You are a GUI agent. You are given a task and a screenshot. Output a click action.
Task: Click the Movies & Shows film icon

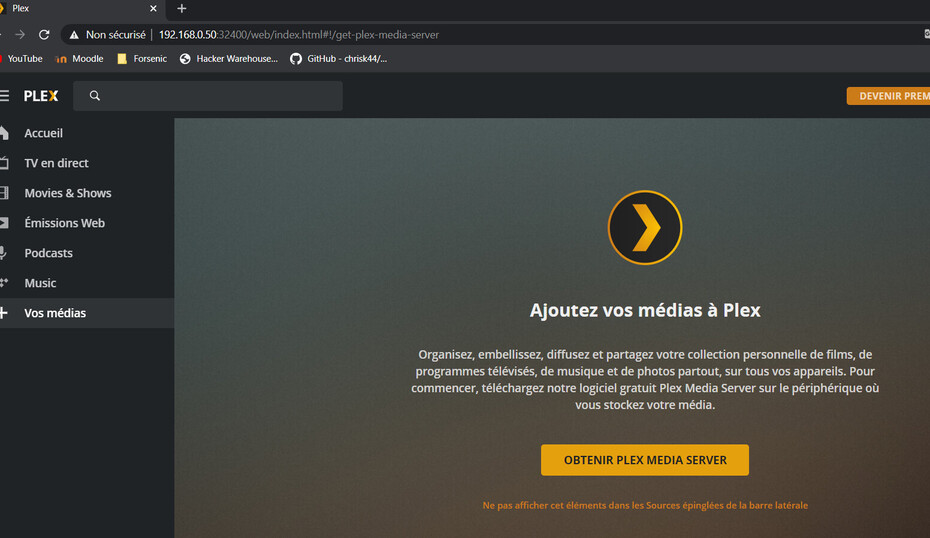click(x=4, y=193)
